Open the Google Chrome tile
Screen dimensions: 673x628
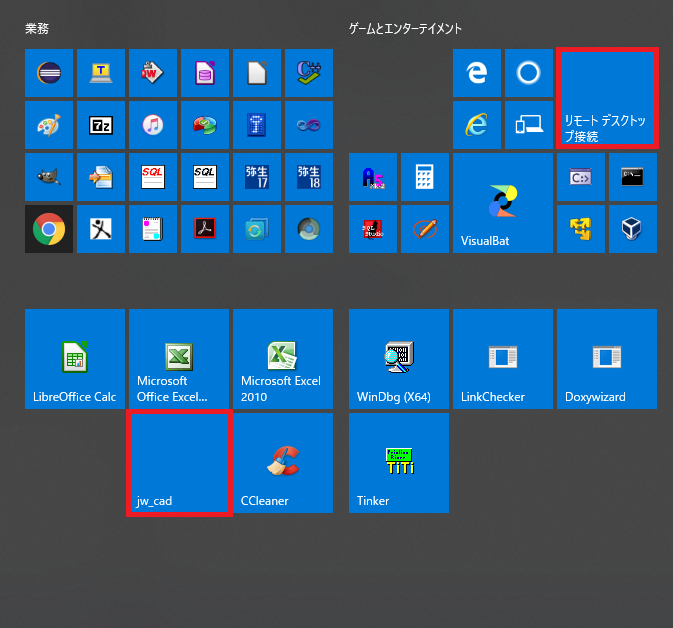49,229
